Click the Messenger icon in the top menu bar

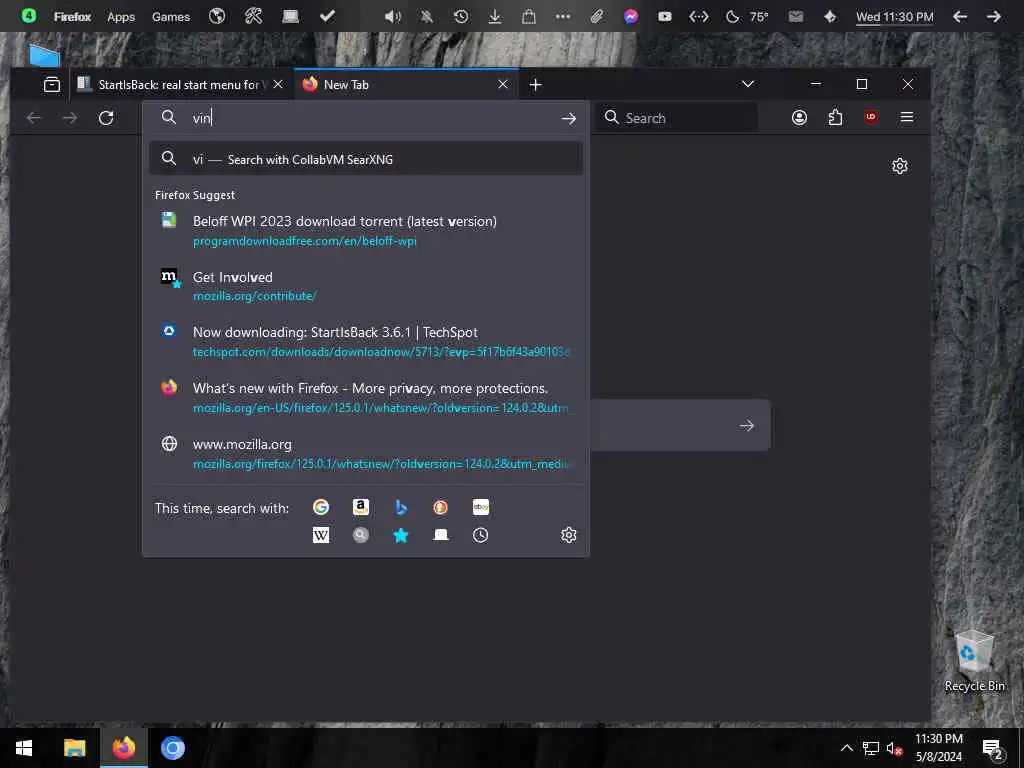click(x=631, y=16)
